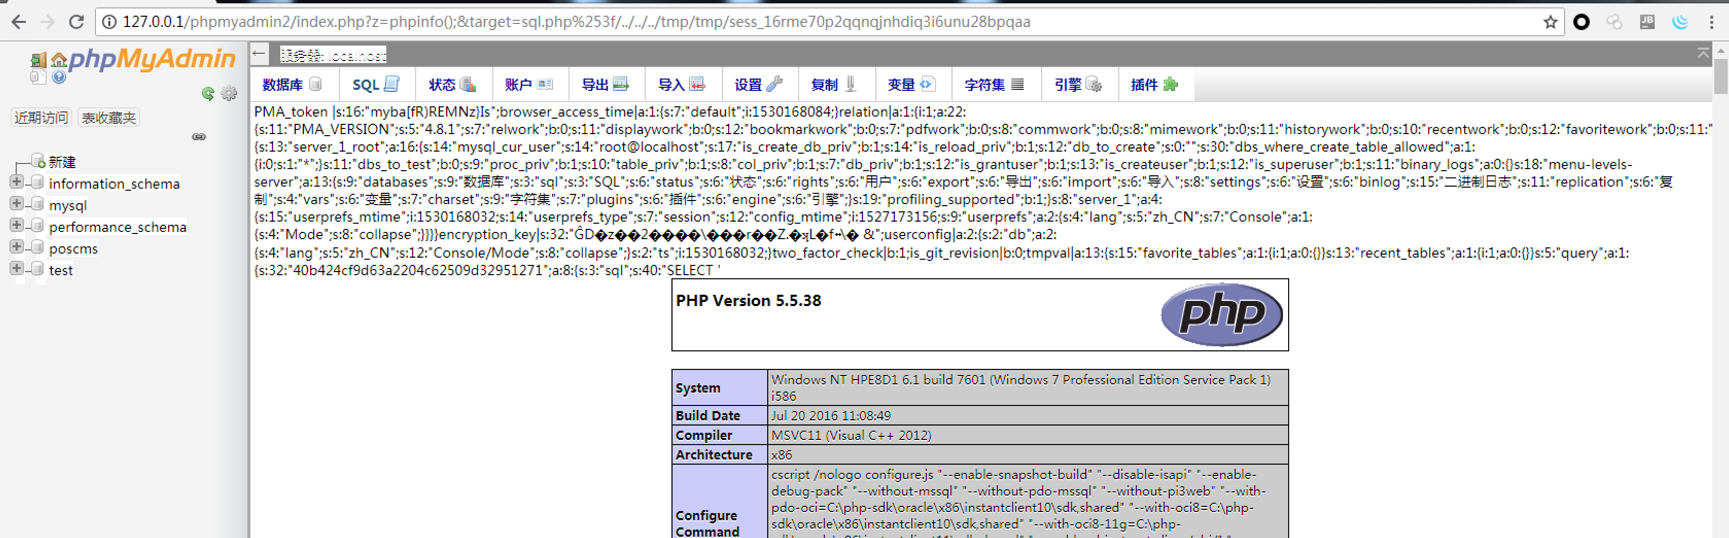Click the address bar URL field
The height and width of the screenshot is (538, 1729).
click(x=830, y=22)
